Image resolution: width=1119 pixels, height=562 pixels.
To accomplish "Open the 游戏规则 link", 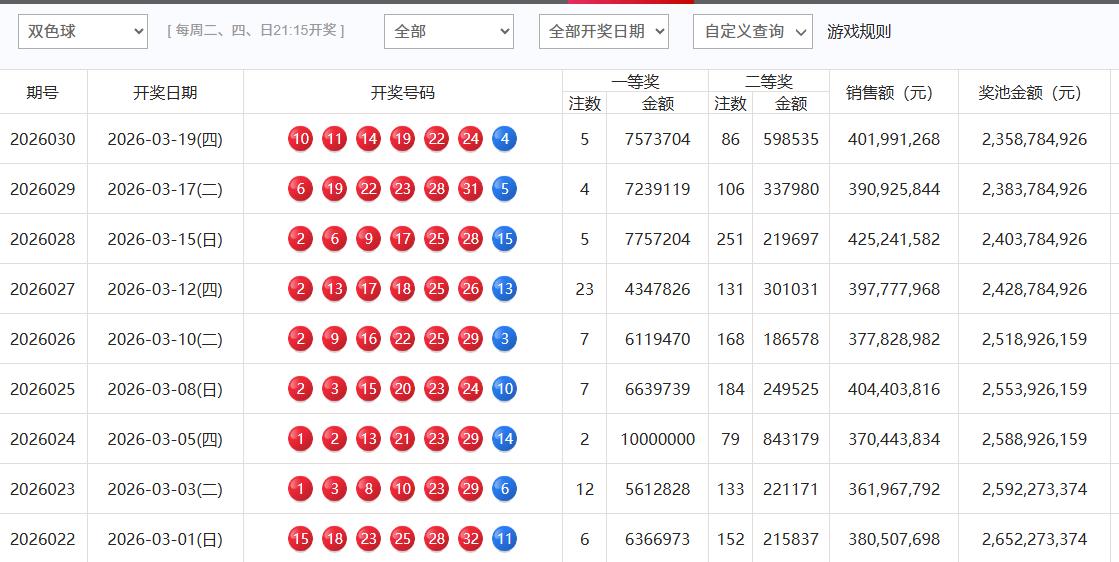I will pos(859,31).
